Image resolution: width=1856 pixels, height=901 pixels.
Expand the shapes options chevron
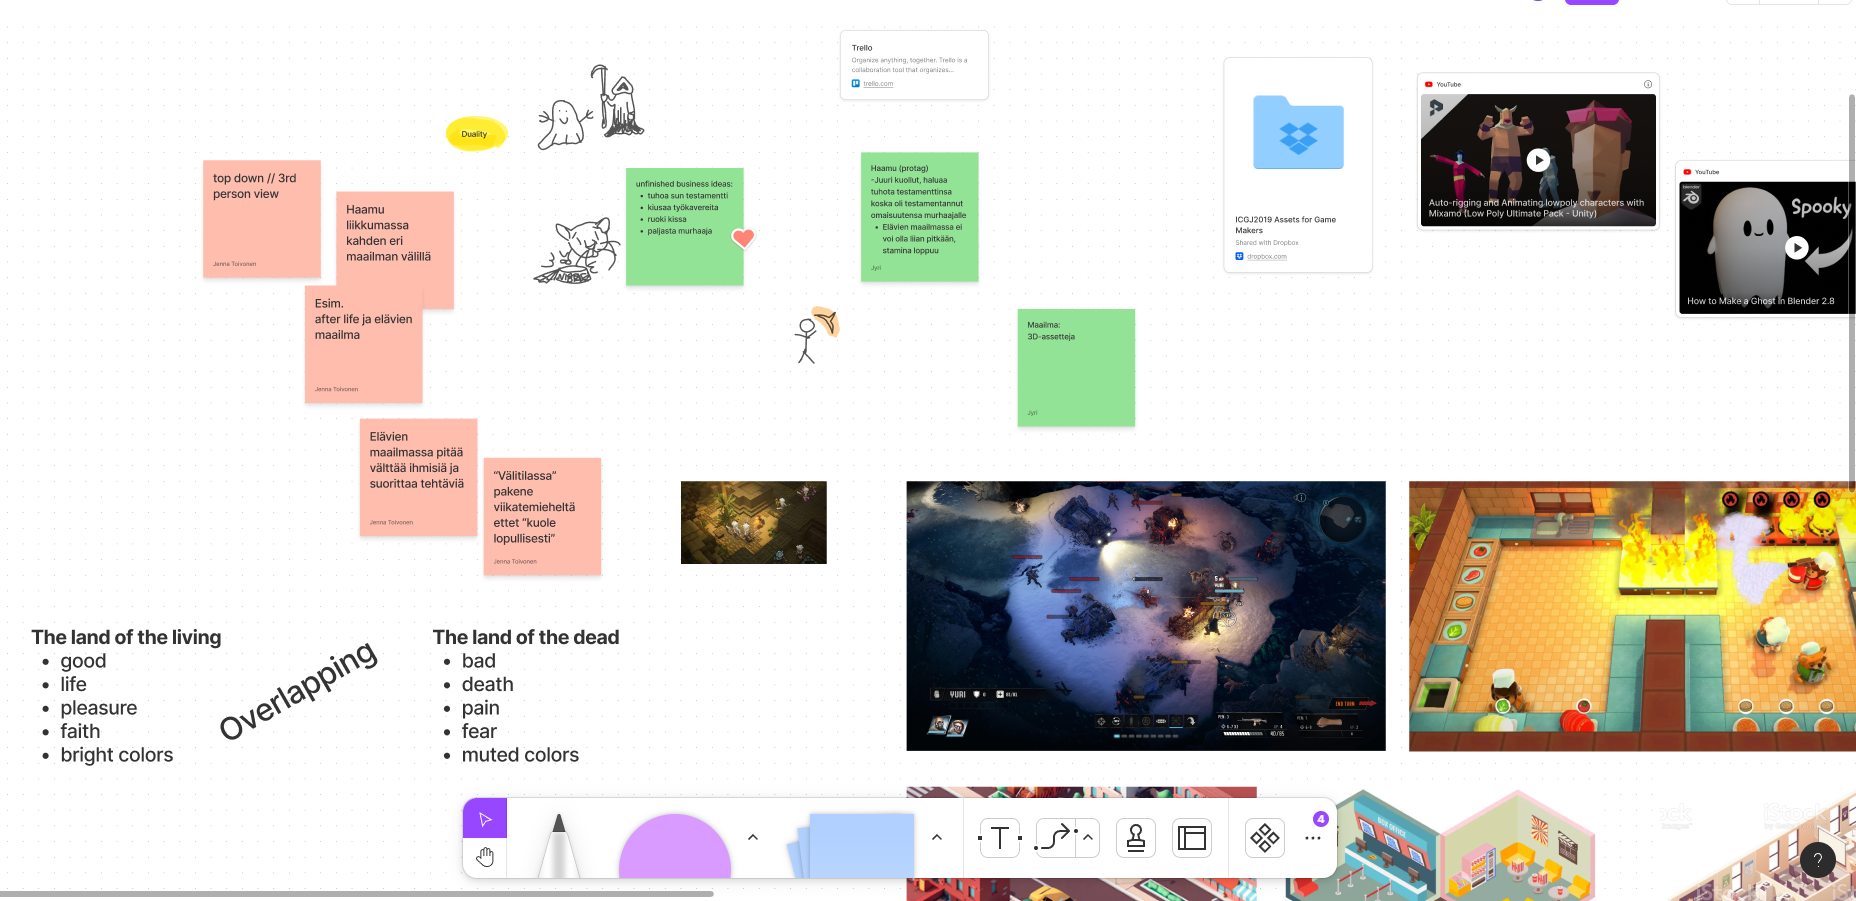(753, 838)
